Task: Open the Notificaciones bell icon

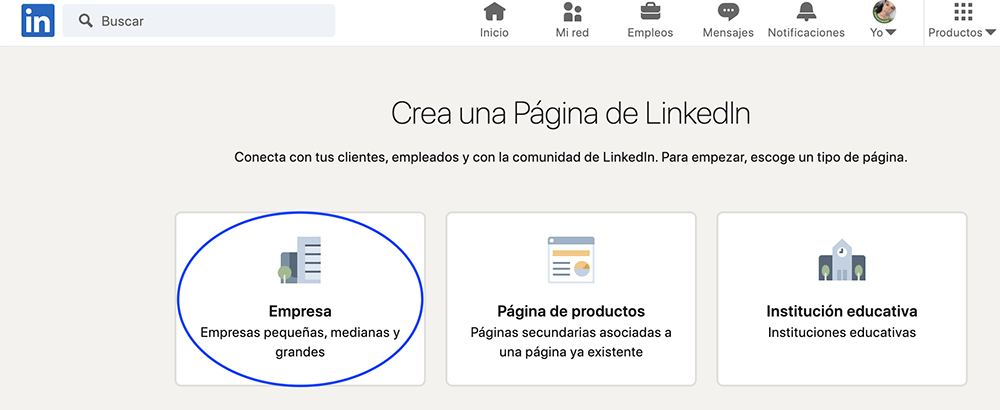Action: [806, 11]
